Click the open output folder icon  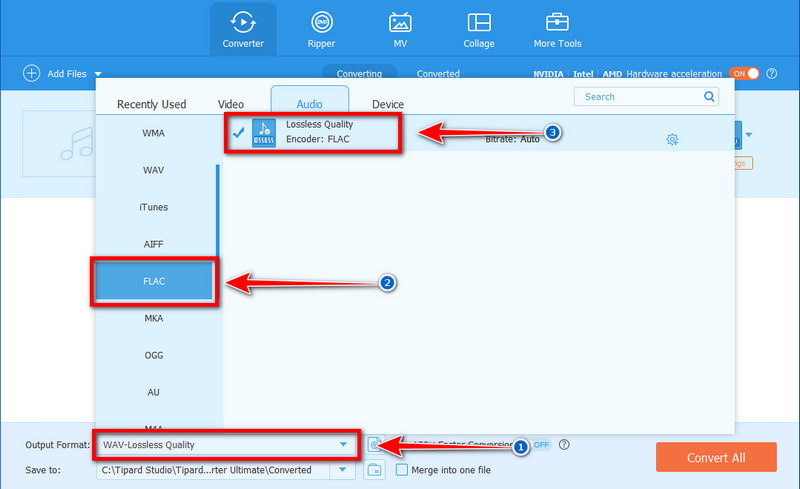pyautogui.click(x=374, y=470)
